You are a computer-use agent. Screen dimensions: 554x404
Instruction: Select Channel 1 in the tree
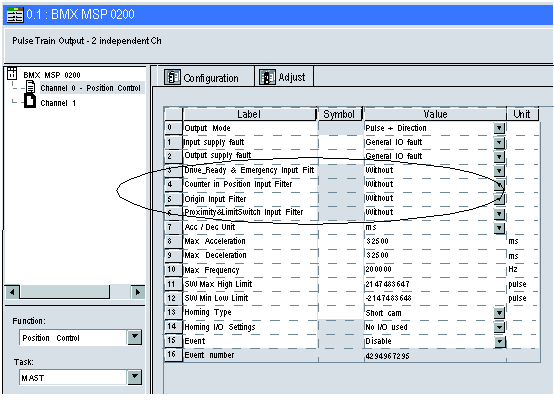(58, 103)
